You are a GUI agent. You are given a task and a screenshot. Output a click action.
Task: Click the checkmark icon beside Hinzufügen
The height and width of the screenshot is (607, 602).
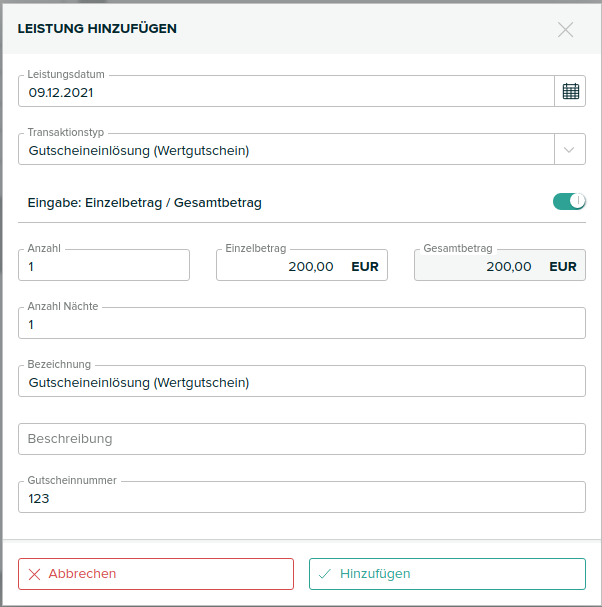pyautogui.click(x=325, y=574)
